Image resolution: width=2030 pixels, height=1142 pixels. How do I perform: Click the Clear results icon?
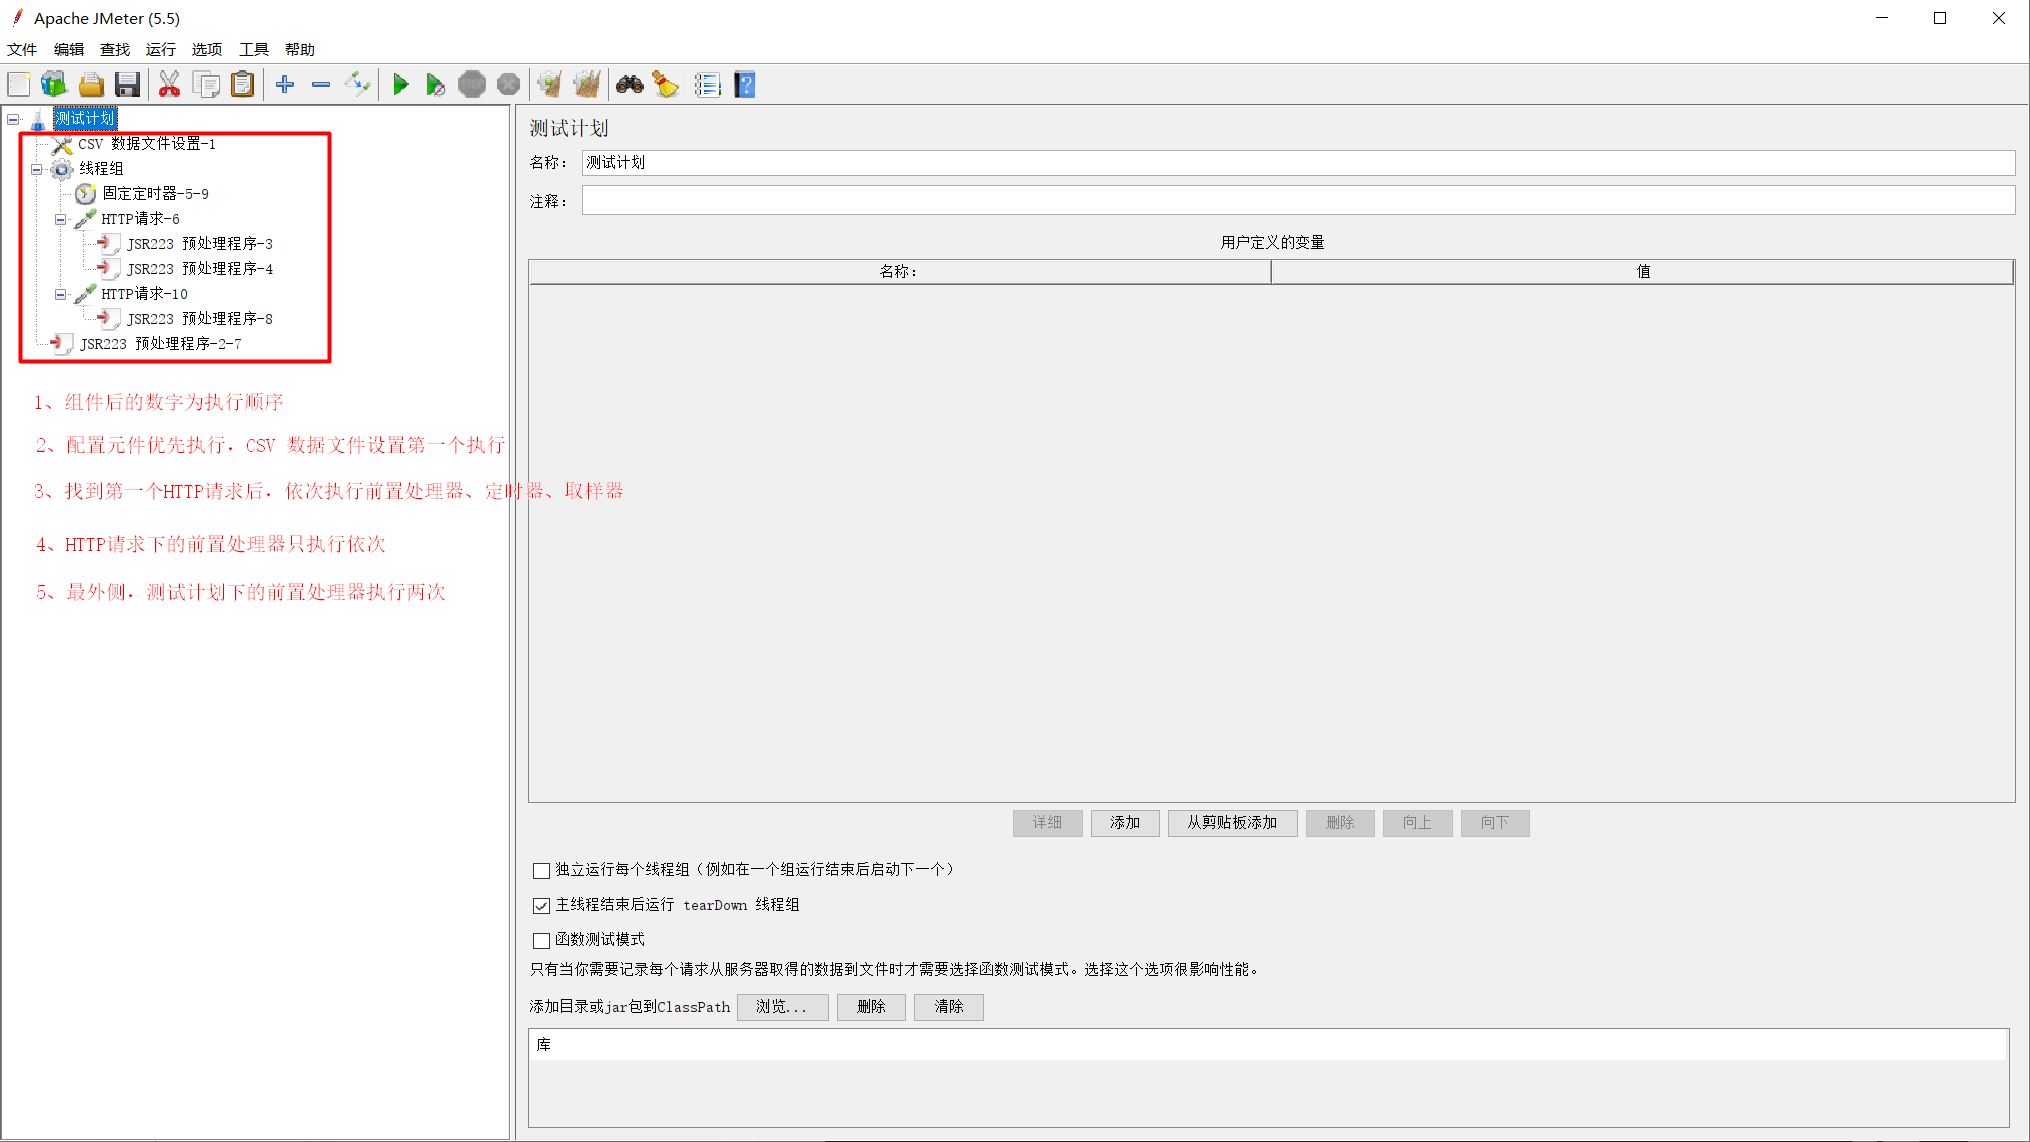pyautogui.click(x=549, y=85)
